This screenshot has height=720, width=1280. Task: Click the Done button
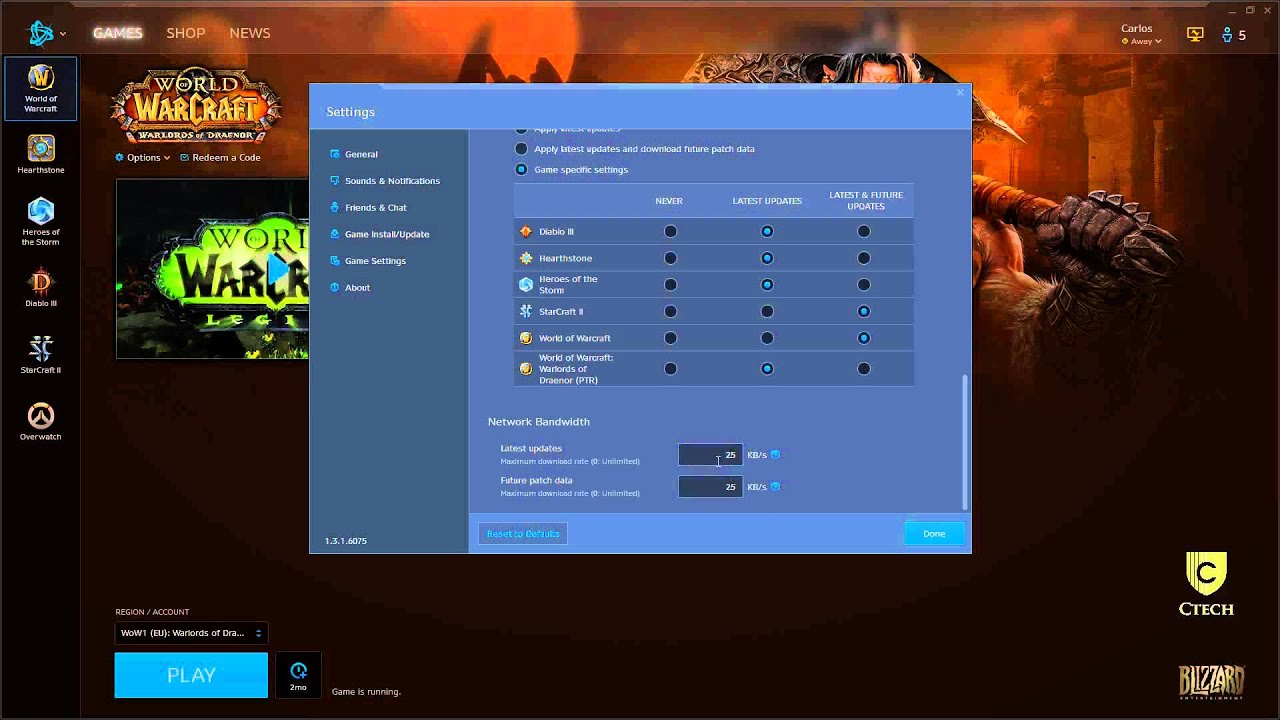[934, 534]
